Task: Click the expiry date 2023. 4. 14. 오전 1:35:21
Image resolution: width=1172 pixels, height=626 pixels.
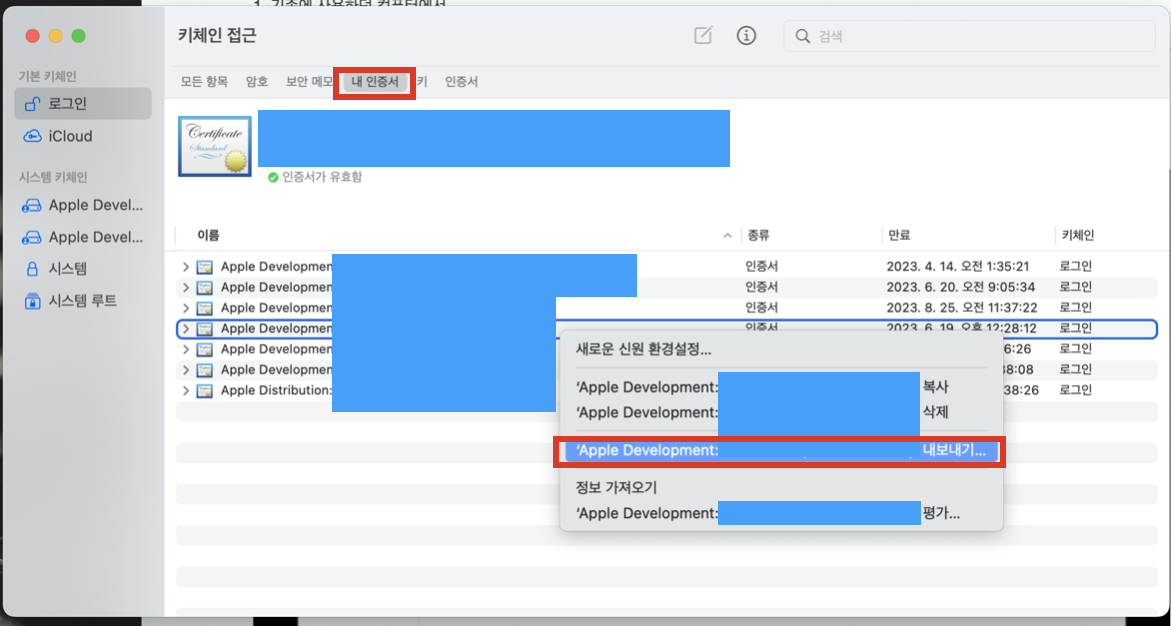Action: tap(957, 267)
